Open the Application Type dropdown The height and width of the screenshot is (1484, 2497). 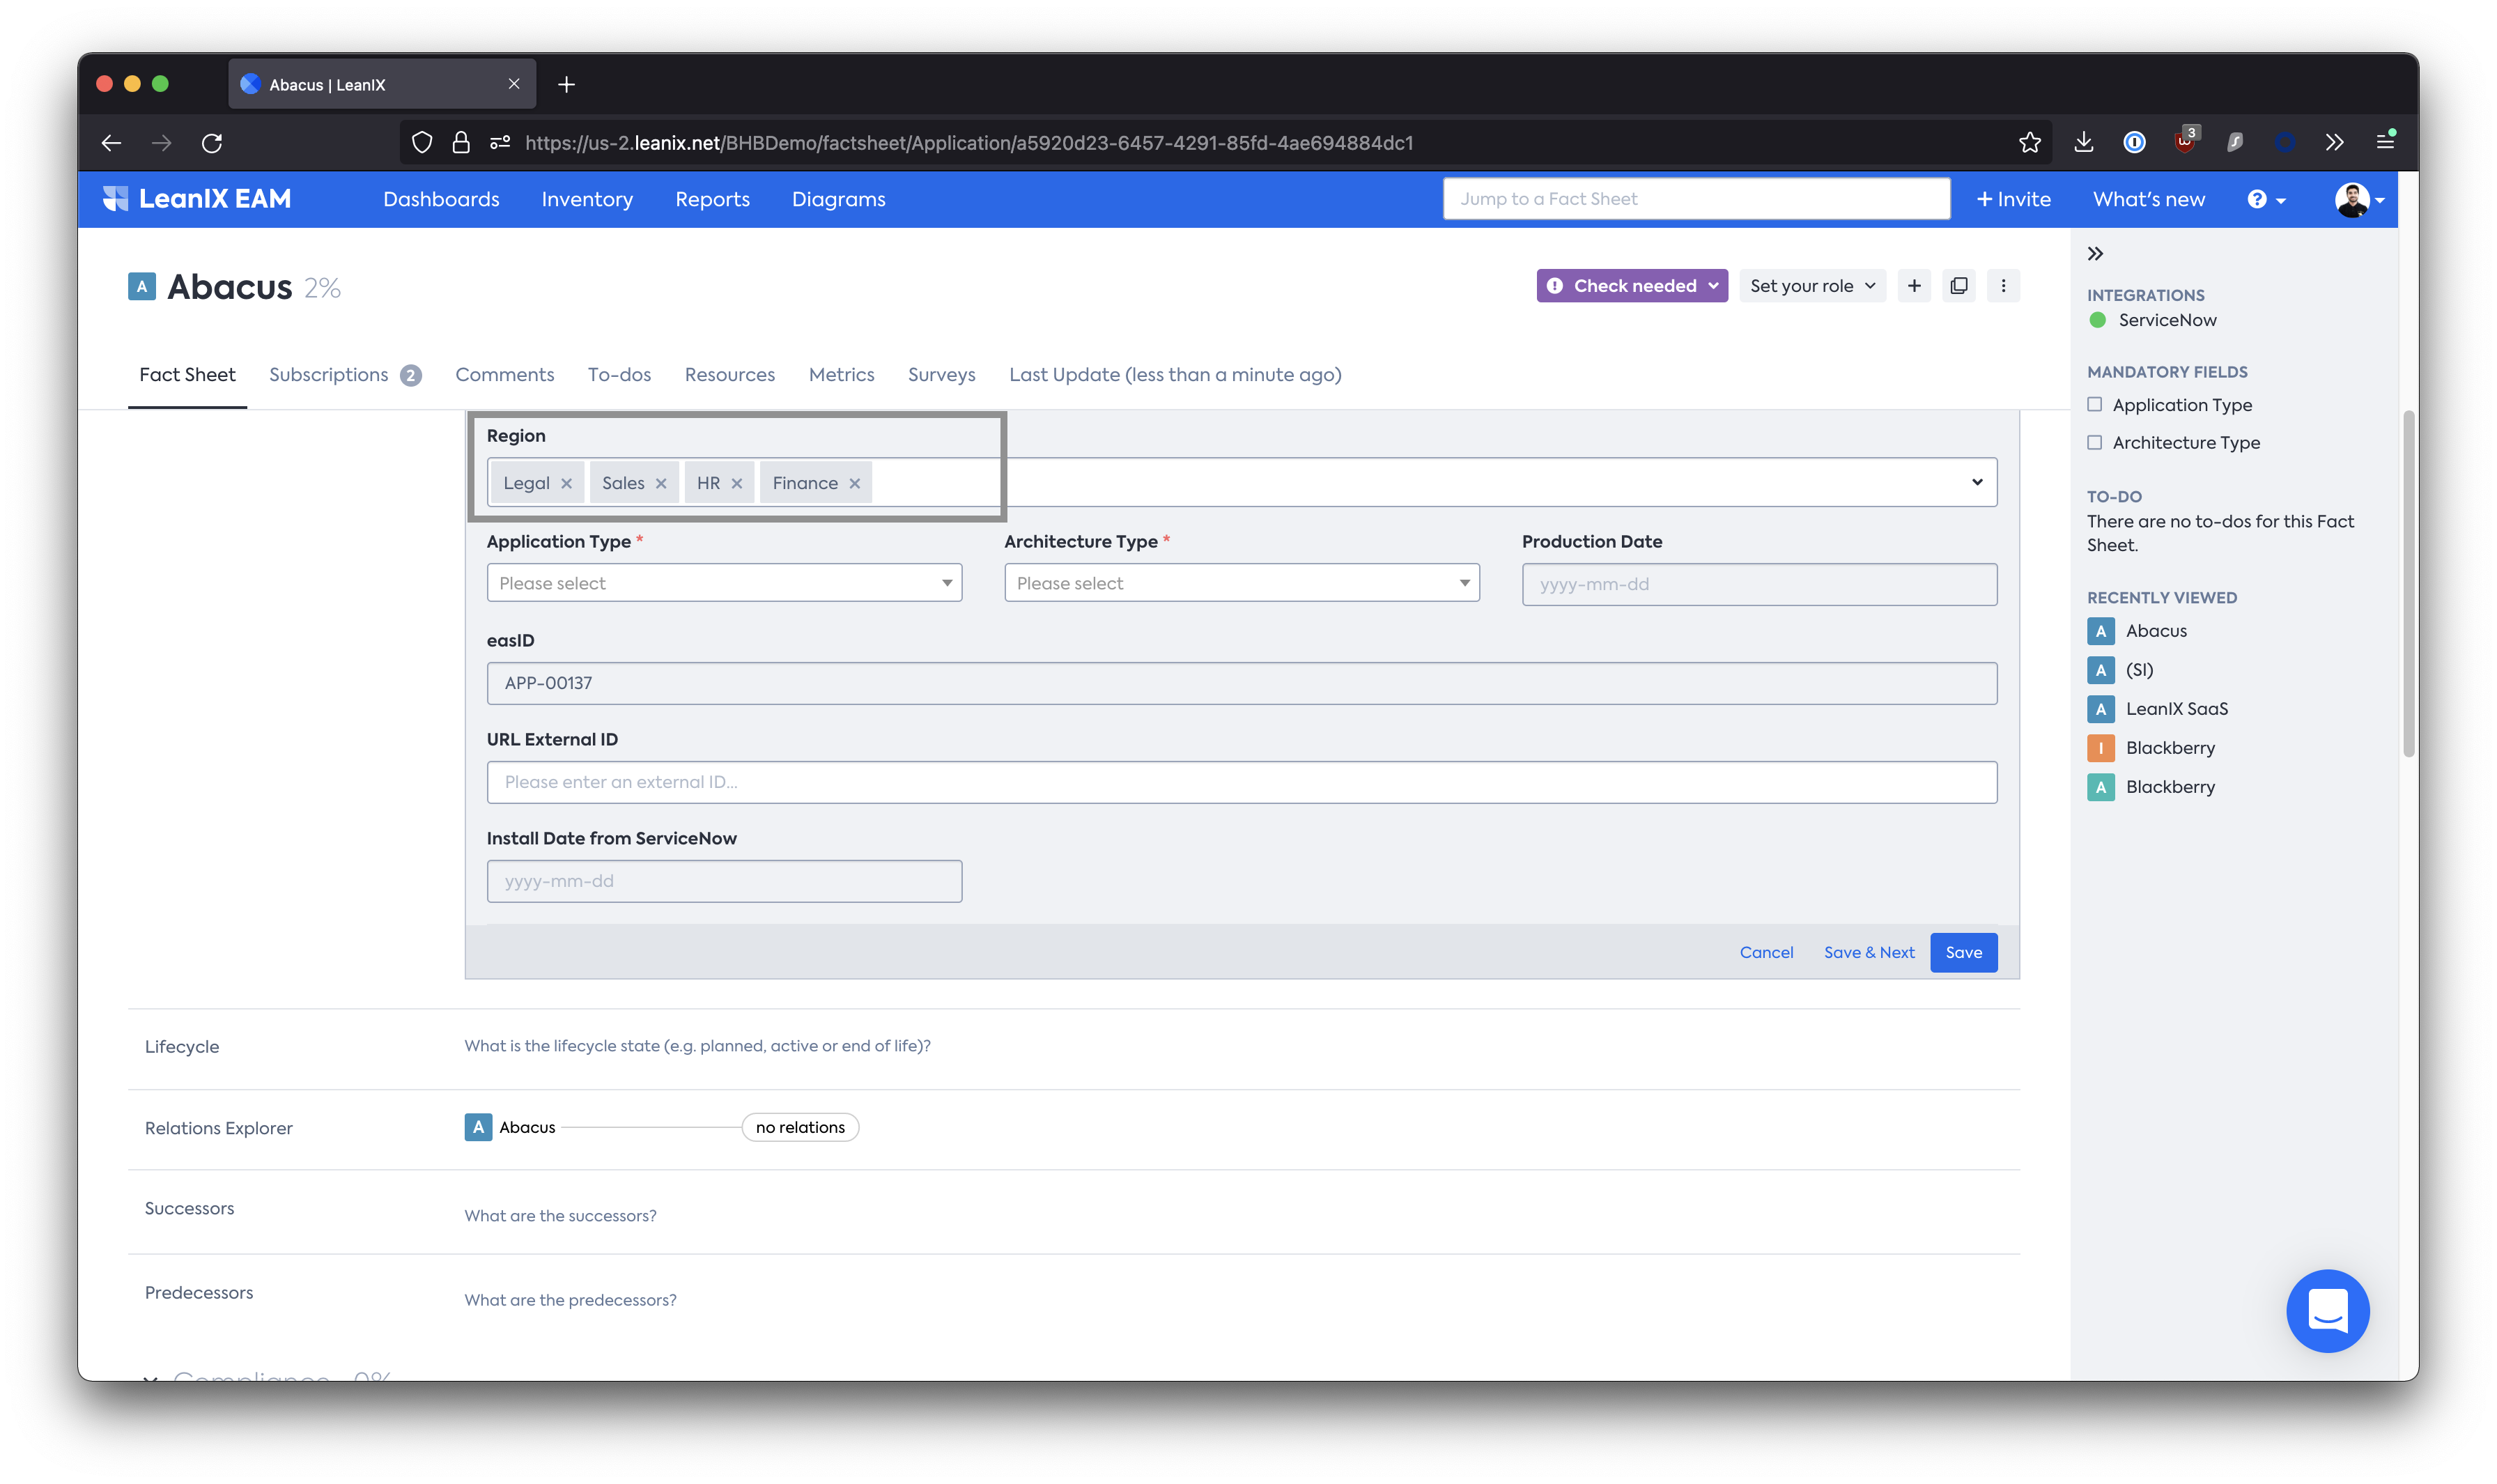(724, 583)
